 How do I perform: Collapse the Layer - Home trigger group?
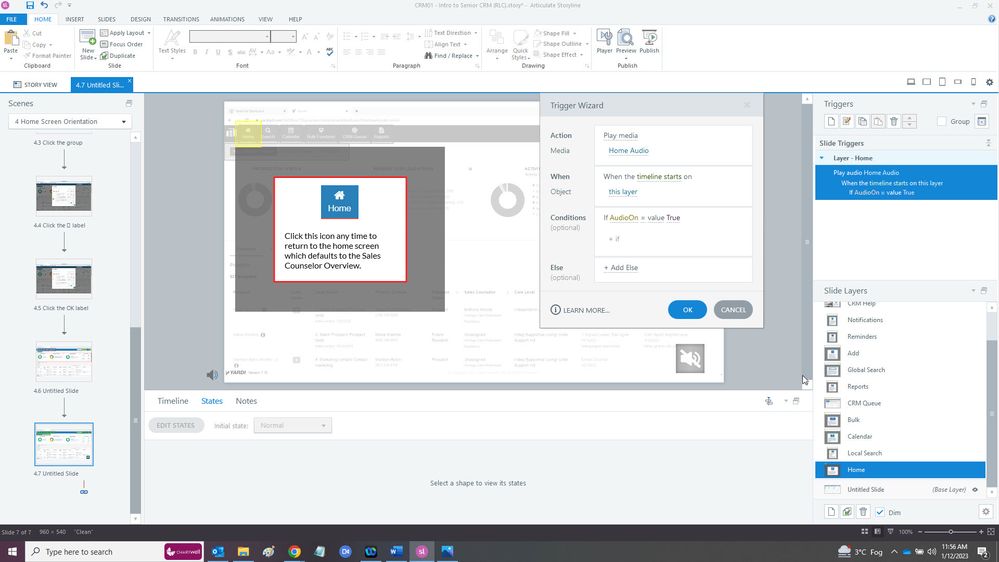[x=822, y=158]
